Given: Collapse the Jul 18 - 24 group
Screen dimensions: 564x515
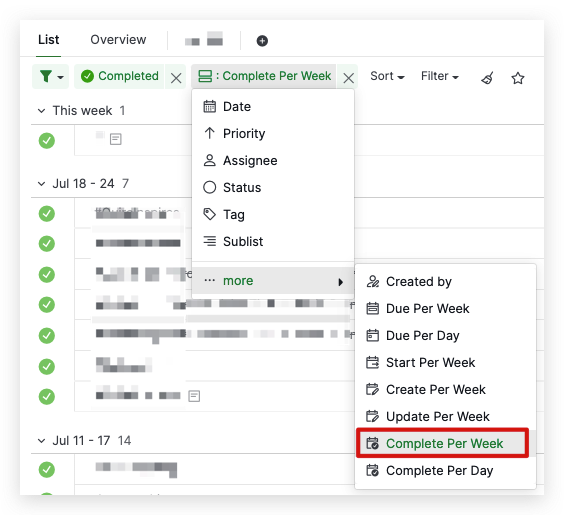Looking at the screenshot, I should coord(41,184).
